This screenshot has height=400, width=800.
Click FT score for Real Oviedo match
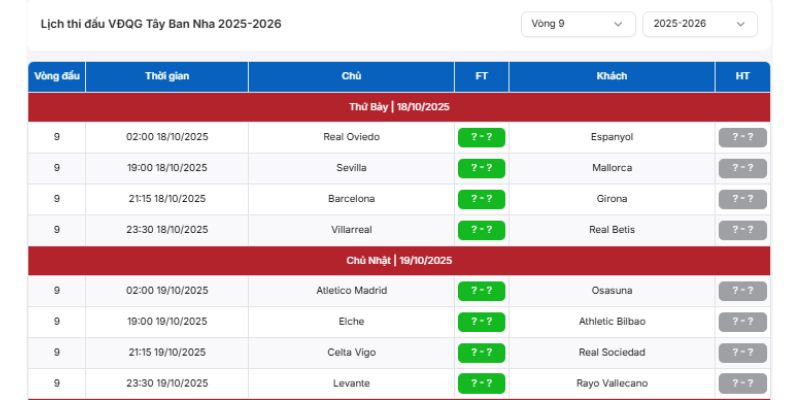point(481,137)
